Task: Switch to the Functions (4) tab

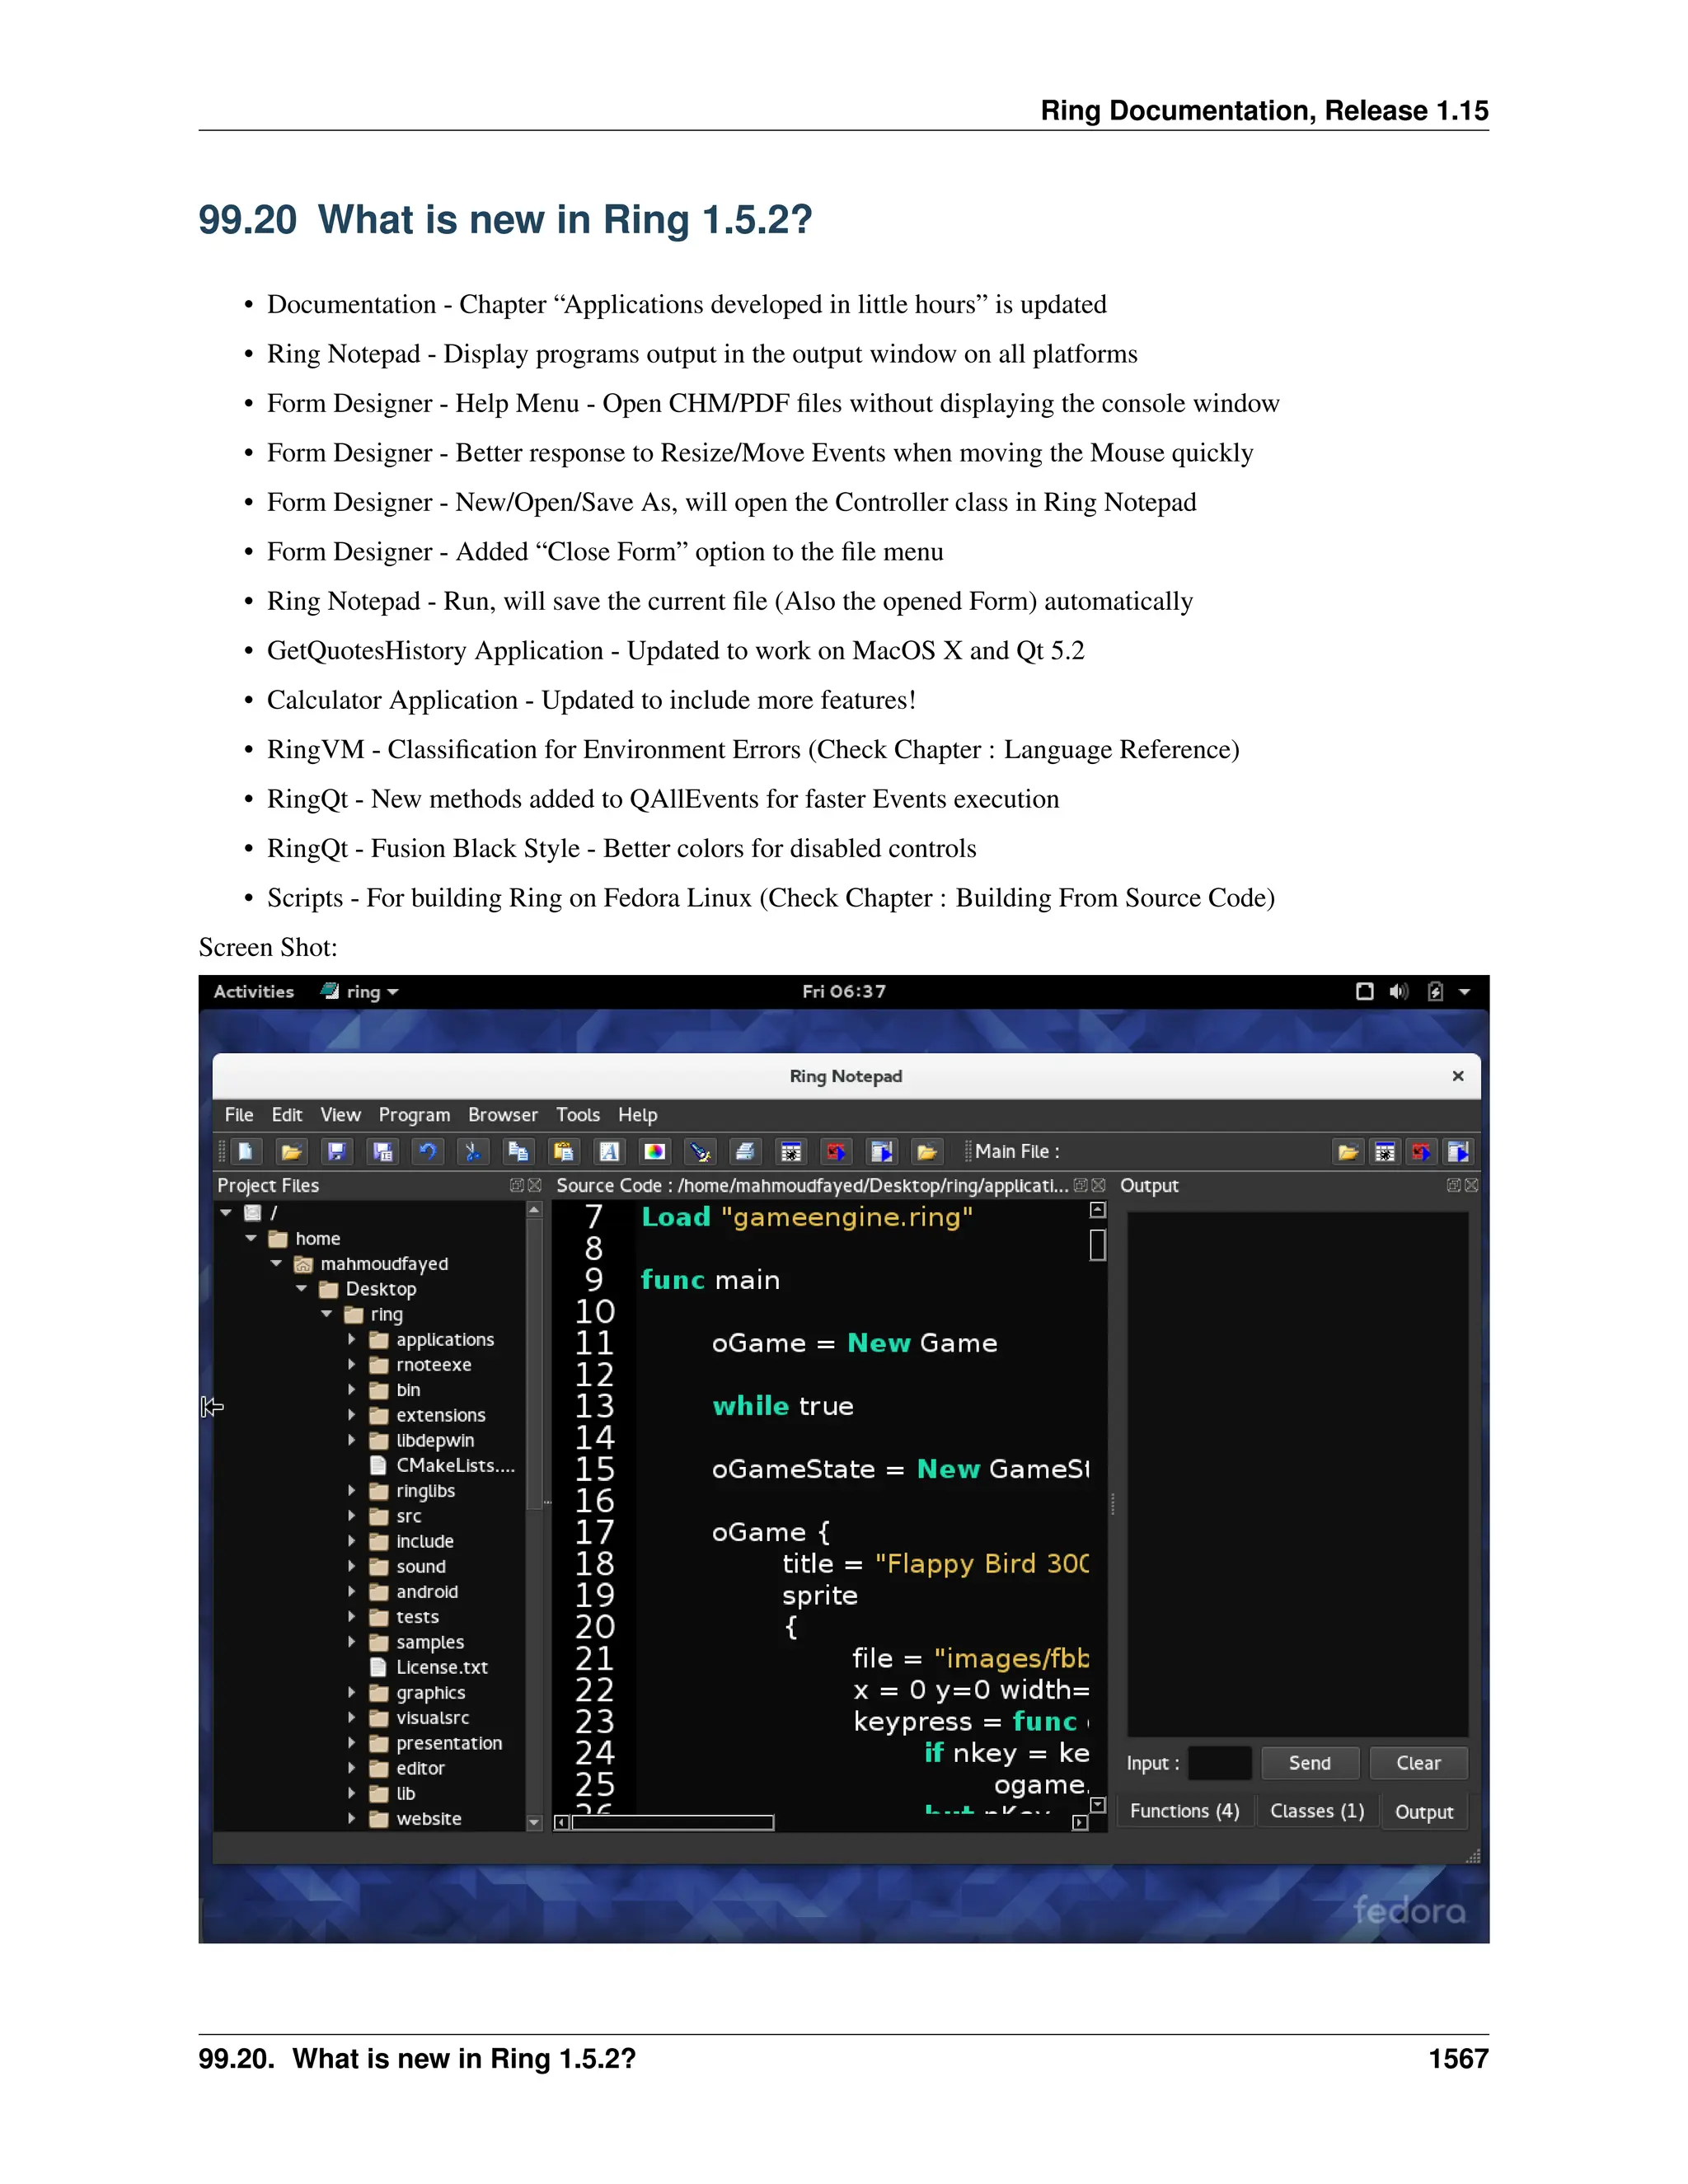Action: point(1184,1811)
